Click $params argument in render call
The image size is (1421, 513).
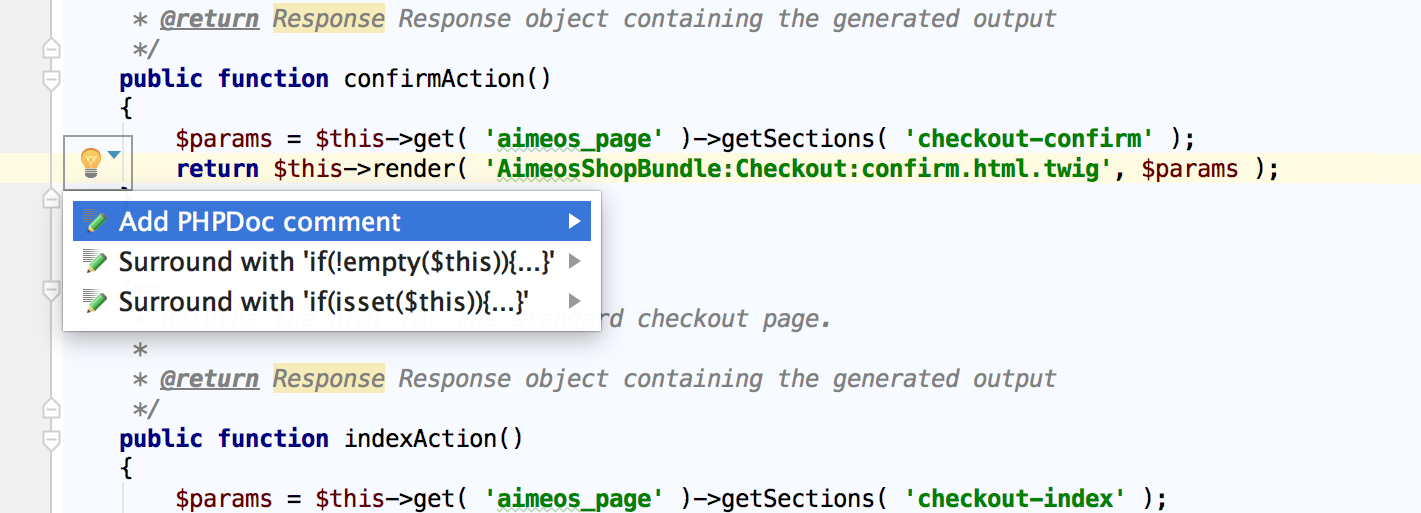pos(1189,169)
